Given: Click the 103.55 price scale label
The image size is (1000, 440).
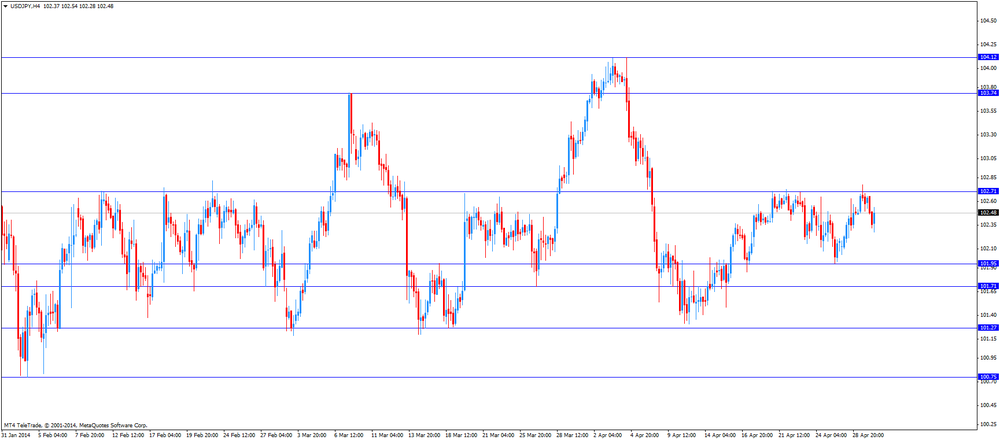Looking at the screenshot, I should coord(989,110).
